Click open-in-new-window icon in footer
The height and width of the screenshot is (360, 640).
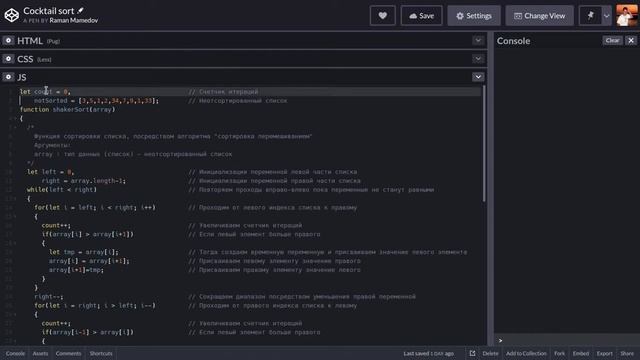[472, 353]
